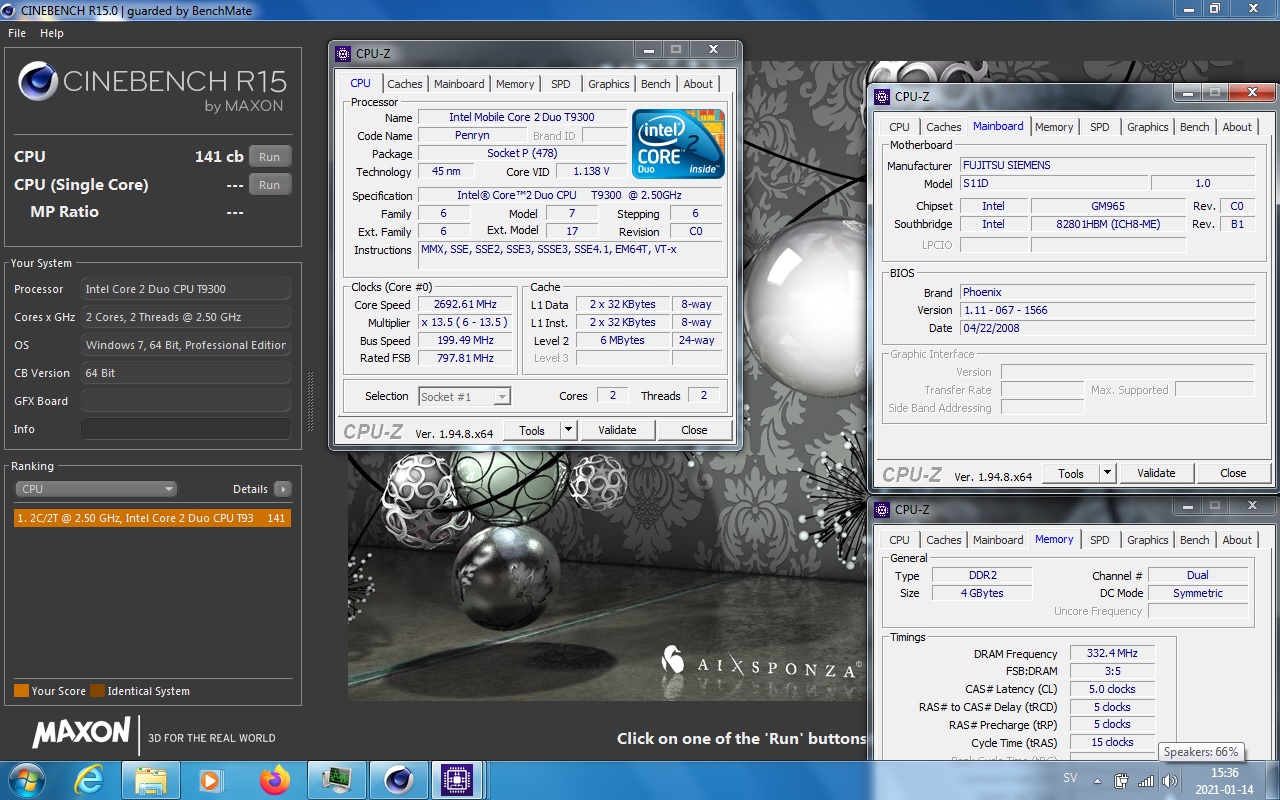Image resolution: width=1280 pixels, height=800 pixels.
Task: Open Caches tab in Mainboard CPU-Z window
Action: click(944, 127)
